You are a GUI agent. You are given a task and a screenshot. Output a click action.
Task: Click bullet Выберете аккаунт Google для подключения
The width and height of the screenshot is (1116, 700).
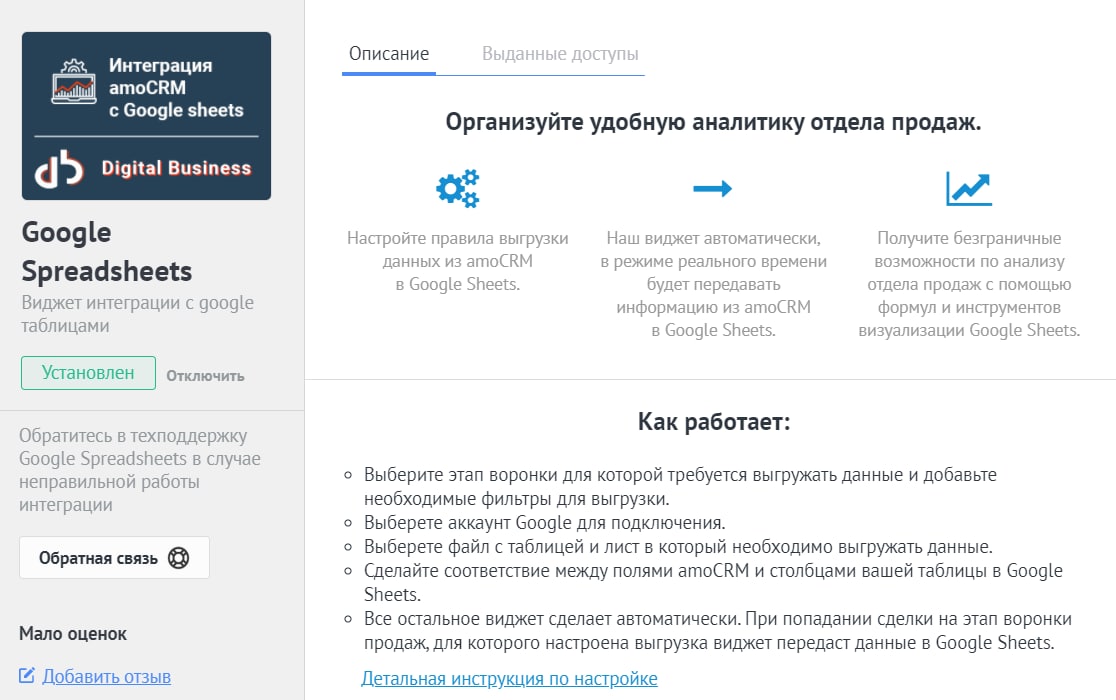tap(544, 523)
